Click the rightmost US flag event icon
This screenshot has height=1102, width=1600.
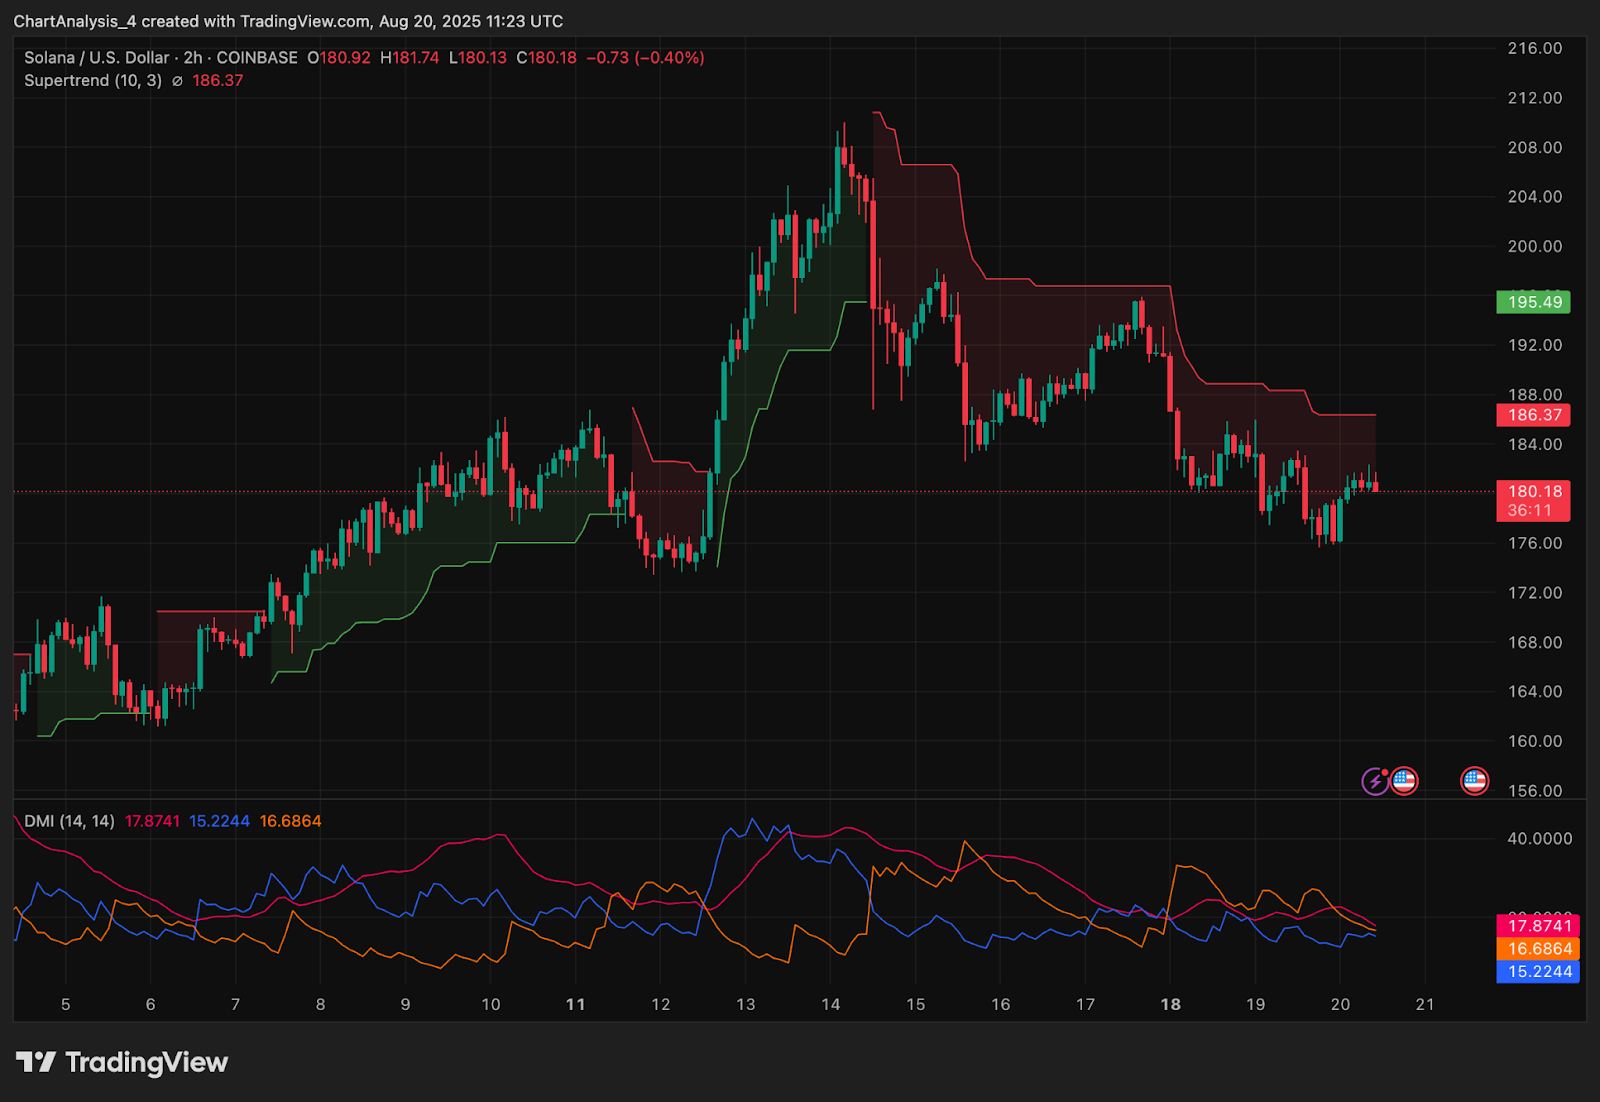pyautogui.click(x=1474, y=781)
